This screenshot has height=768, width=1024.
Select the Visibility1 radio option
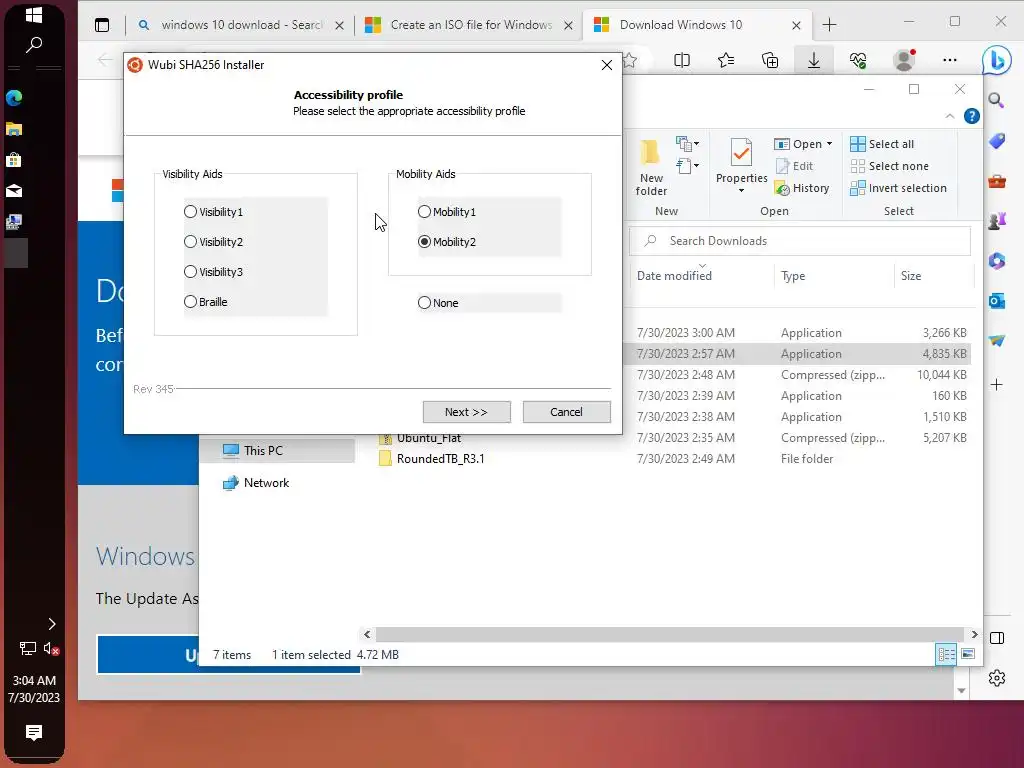213,212
